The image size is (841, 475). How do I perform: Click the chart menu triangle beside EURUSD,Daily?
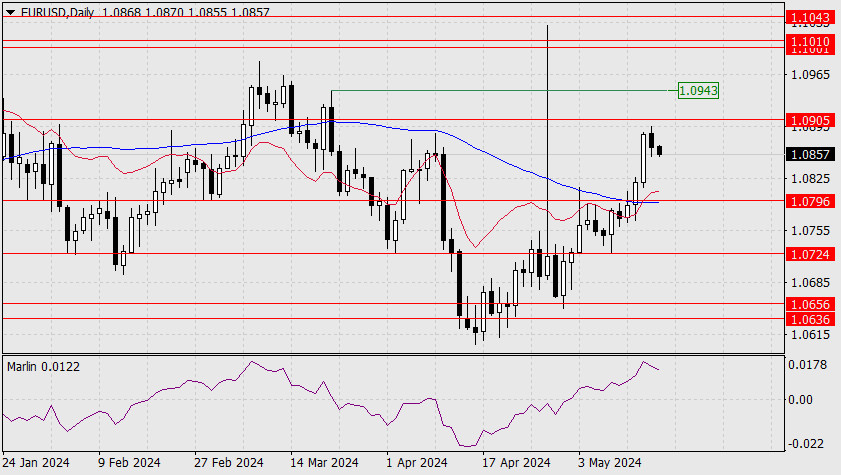pyautogui.click(x=10, y=12)
